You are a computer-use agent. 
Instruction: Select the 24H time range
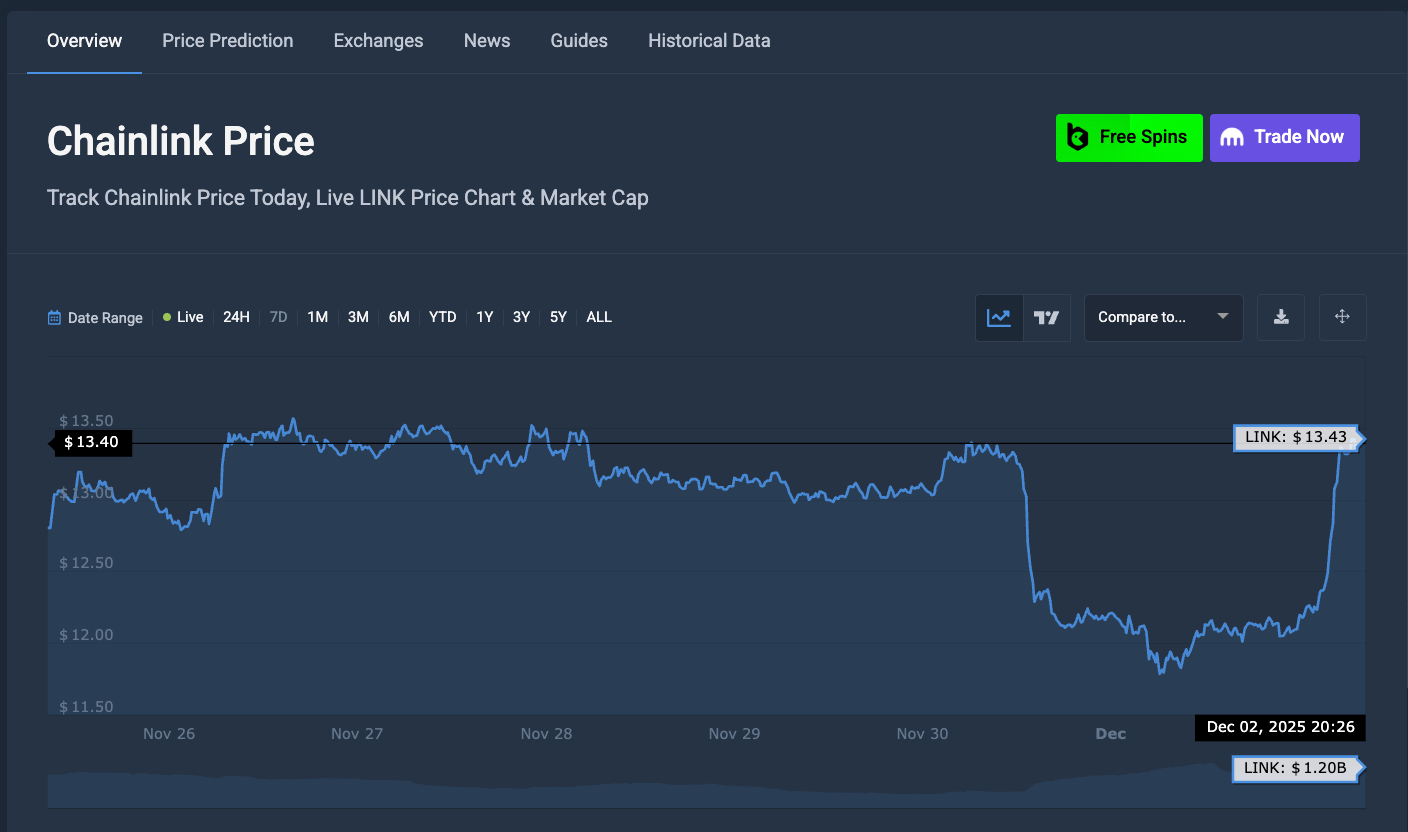236,317
